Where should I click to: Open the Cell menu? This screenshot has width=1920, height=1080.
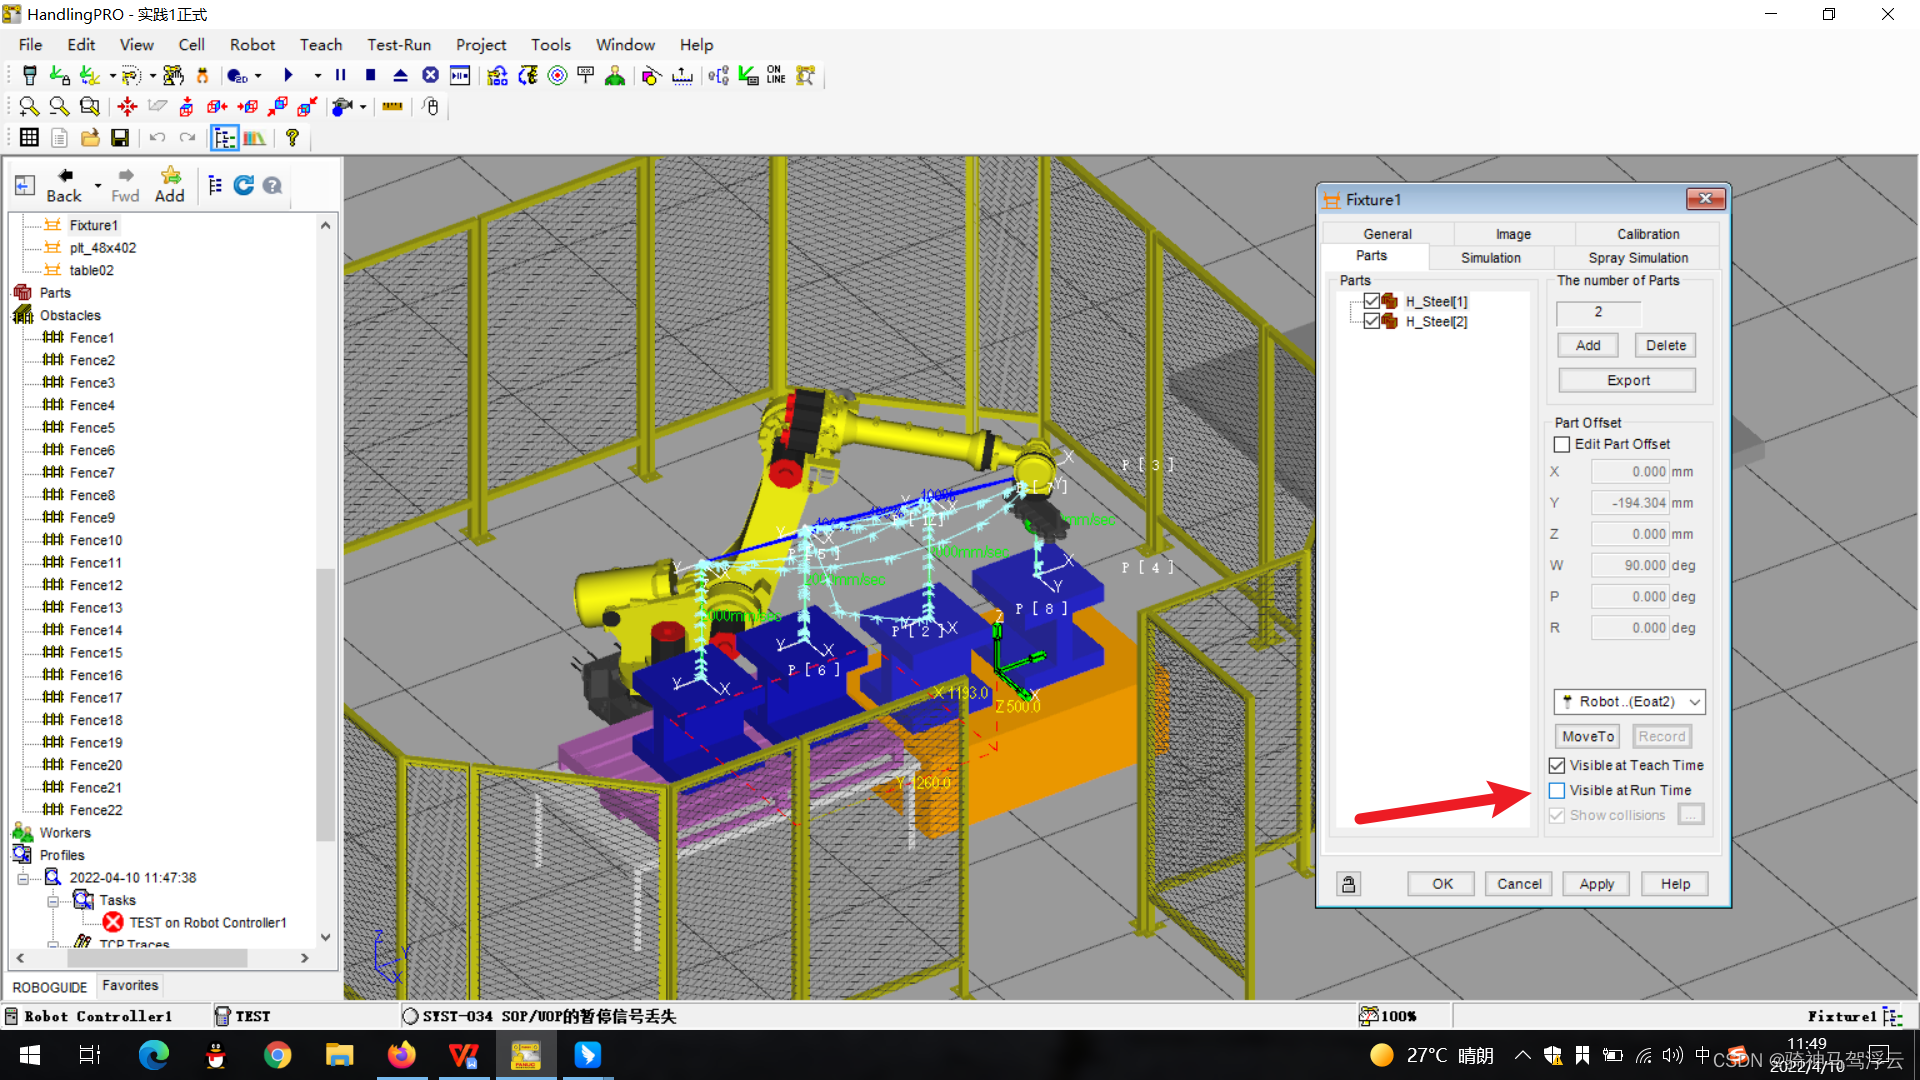[191, 45]
